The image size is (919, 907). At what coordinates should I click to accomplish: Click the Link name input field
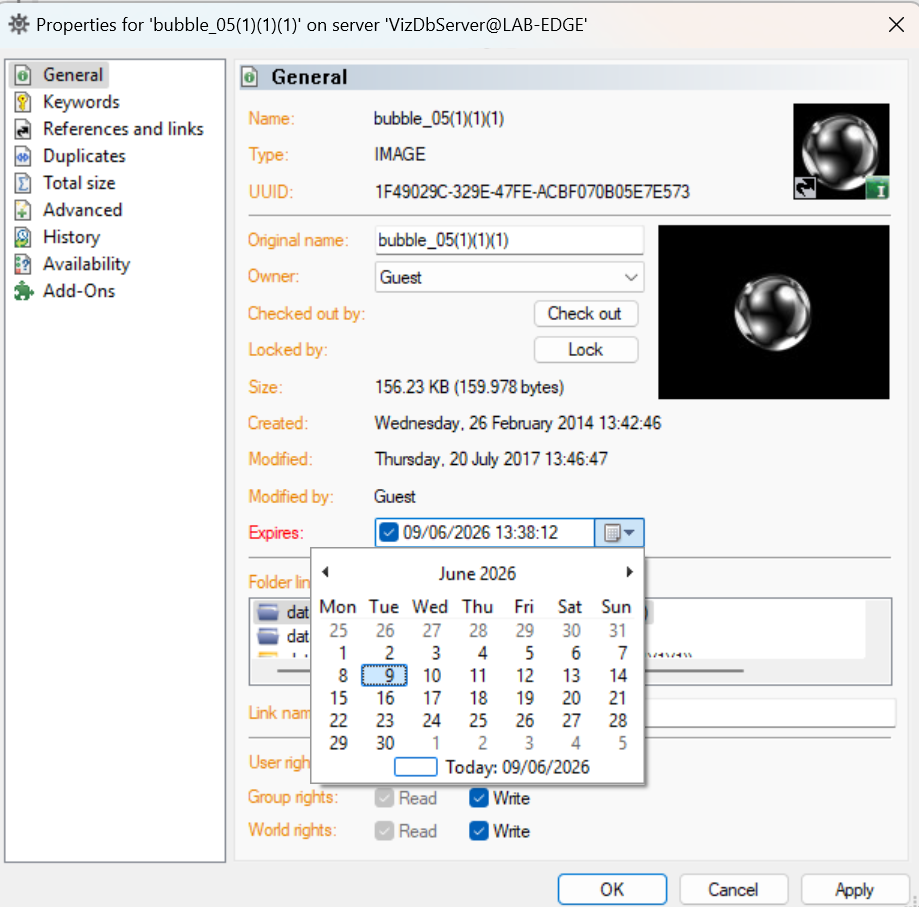(x=770, y=713)
